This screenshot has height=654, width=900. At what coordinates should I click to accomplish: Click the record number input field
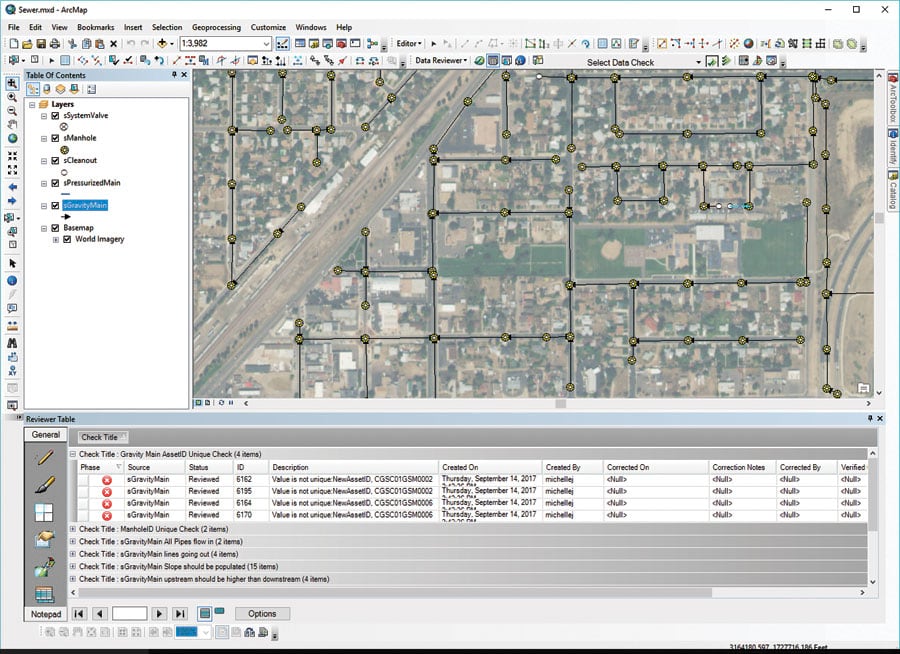coord(129,613)
